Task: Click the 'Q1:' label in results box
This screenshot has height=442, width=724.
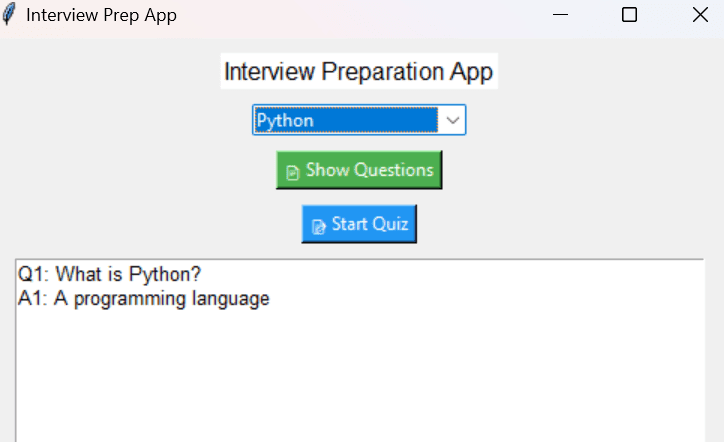Action: pyautogui.click(x=33, y=274)
